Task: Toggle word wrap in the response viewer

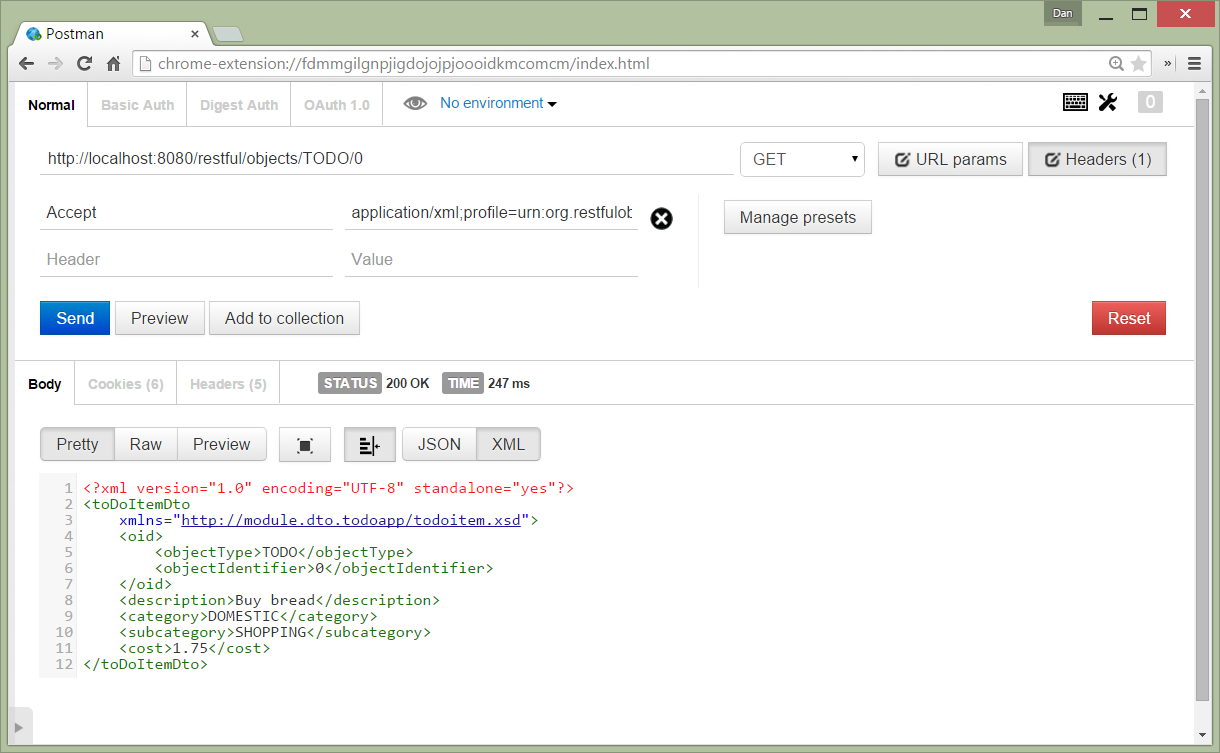Action: tap(369, 444)
